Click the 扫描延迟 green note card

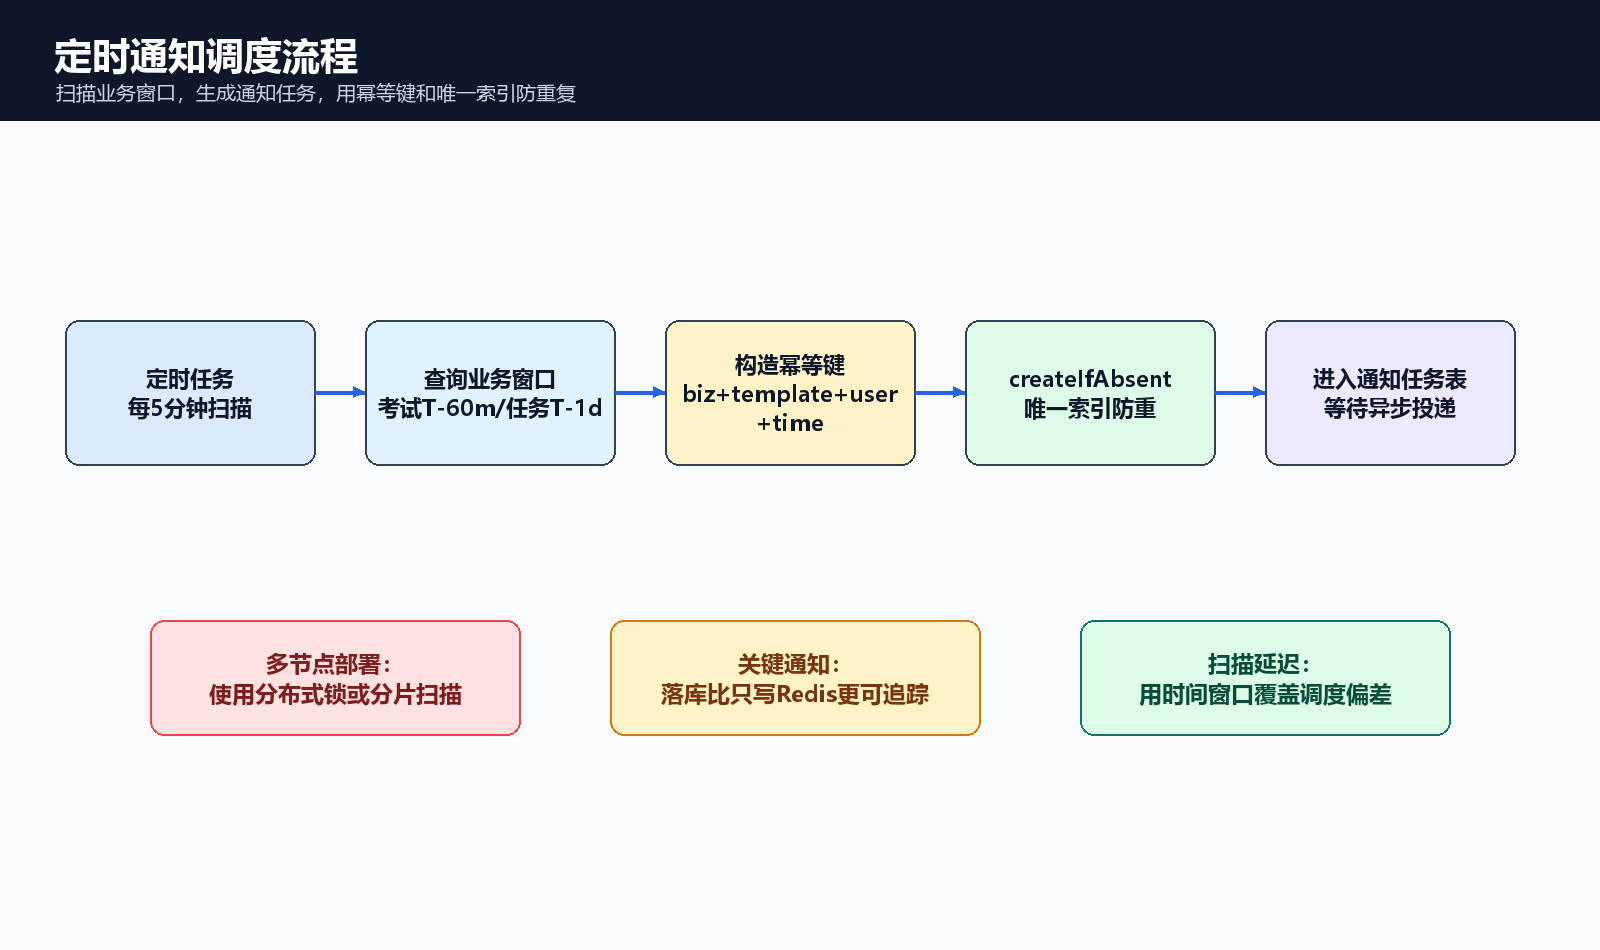1265,678
